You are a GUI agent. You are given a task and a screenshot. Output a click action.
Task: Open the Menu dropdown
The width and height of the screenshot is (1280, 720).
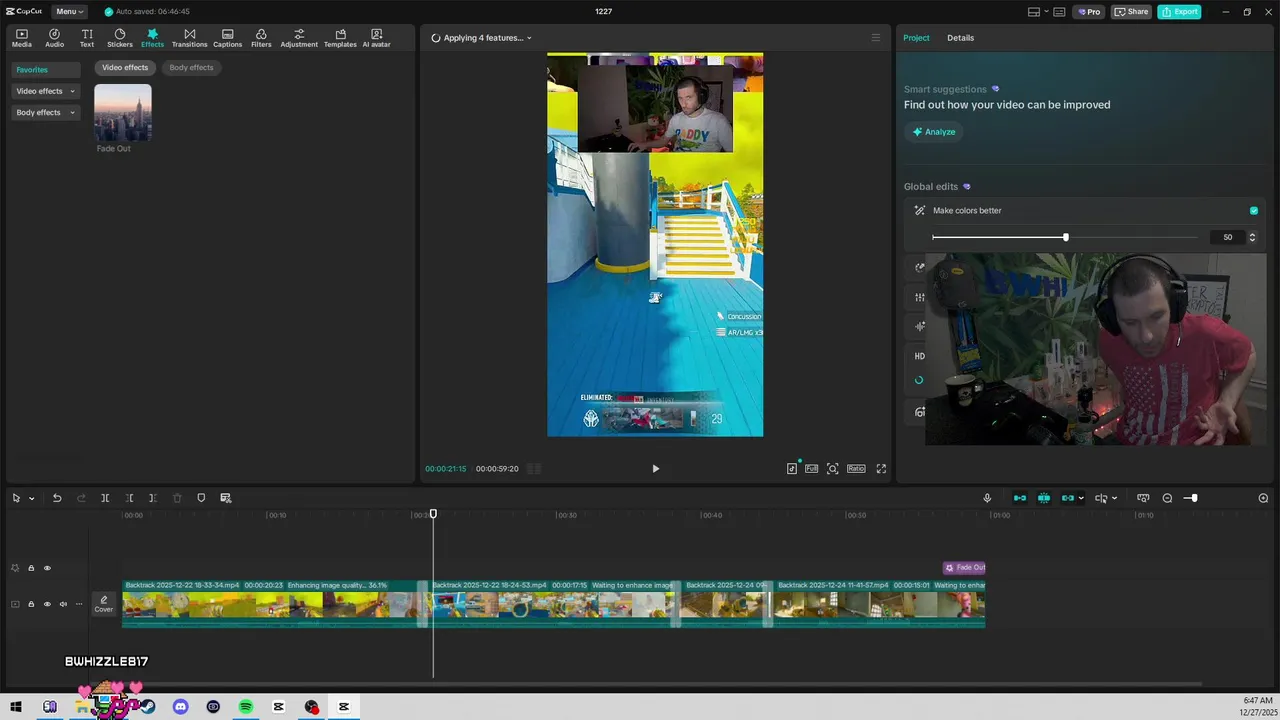(x=68, y=12)
